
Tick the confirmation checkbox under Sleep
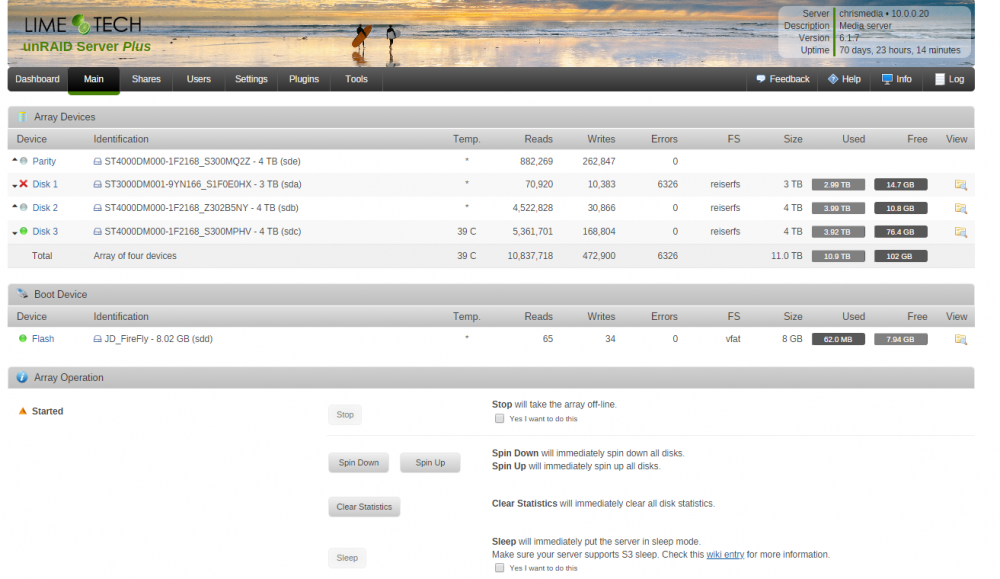tap(499, 568)
